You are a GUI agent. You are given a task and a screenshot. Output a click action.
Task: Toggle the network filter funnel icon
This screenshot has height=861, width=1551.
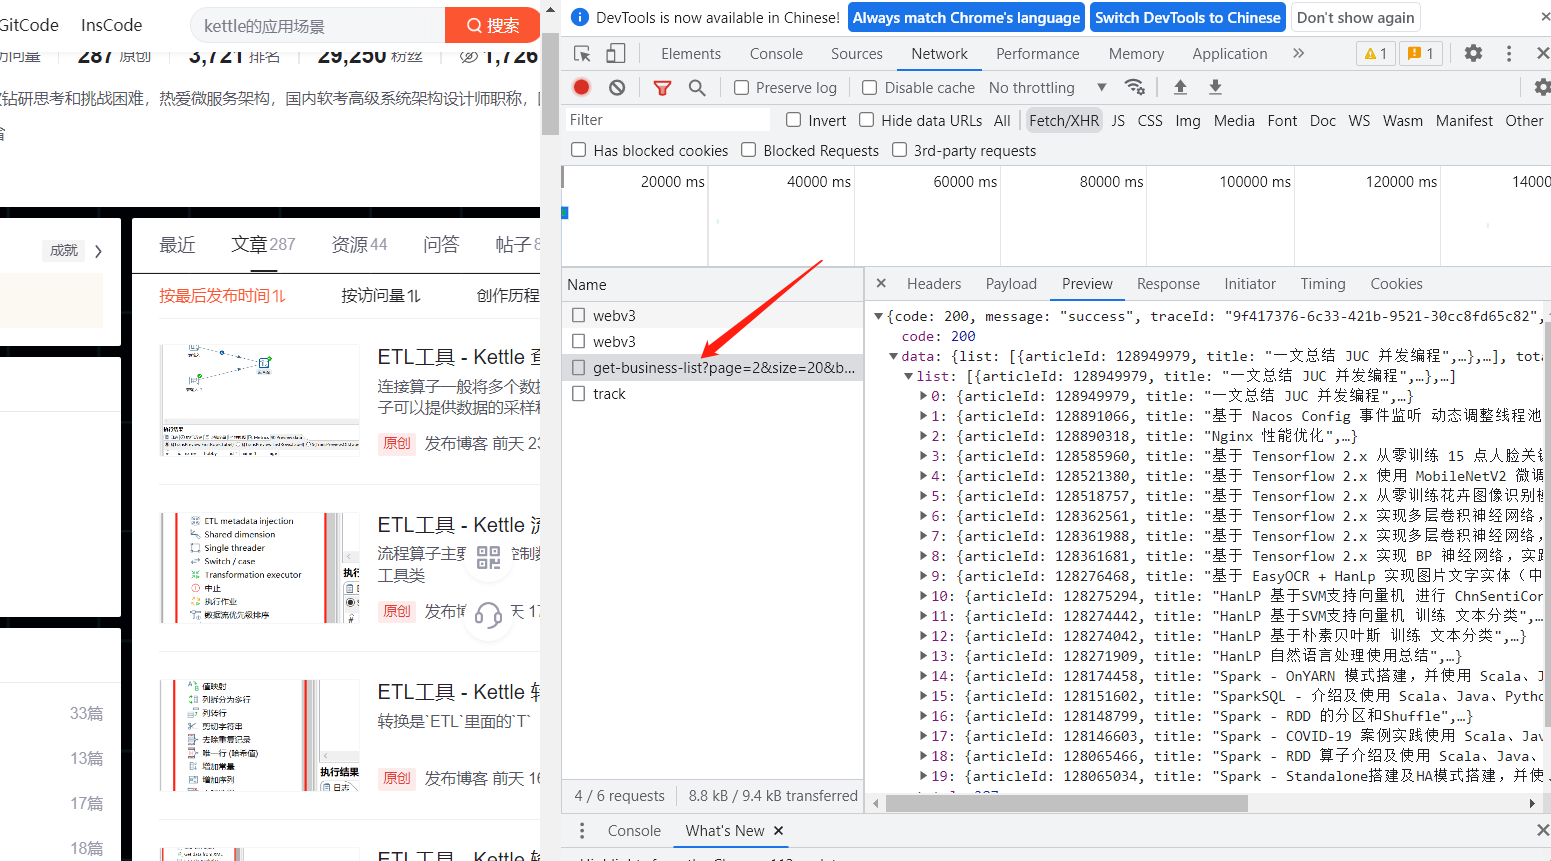(x=662, y=88)
